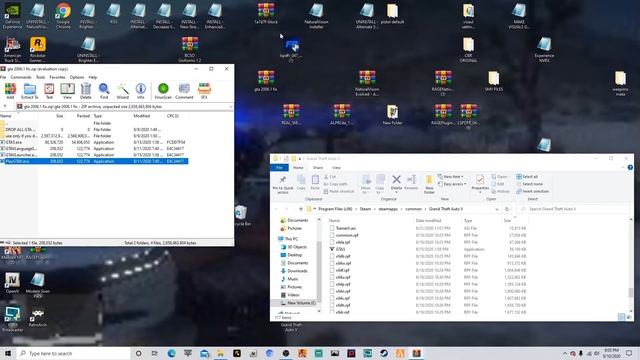The width and height of the screenshot is (640, 360).
Task: Switch to Explorer View ribbon tab
Action: (x=336, y=168)
